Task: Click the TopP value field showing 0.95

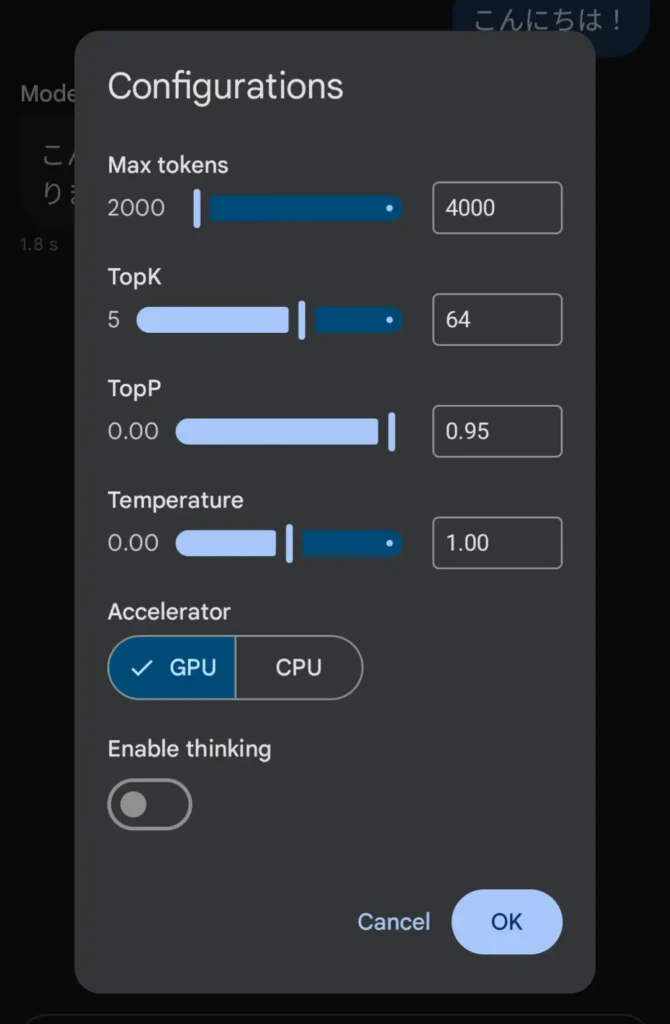Action: [497, 431]
